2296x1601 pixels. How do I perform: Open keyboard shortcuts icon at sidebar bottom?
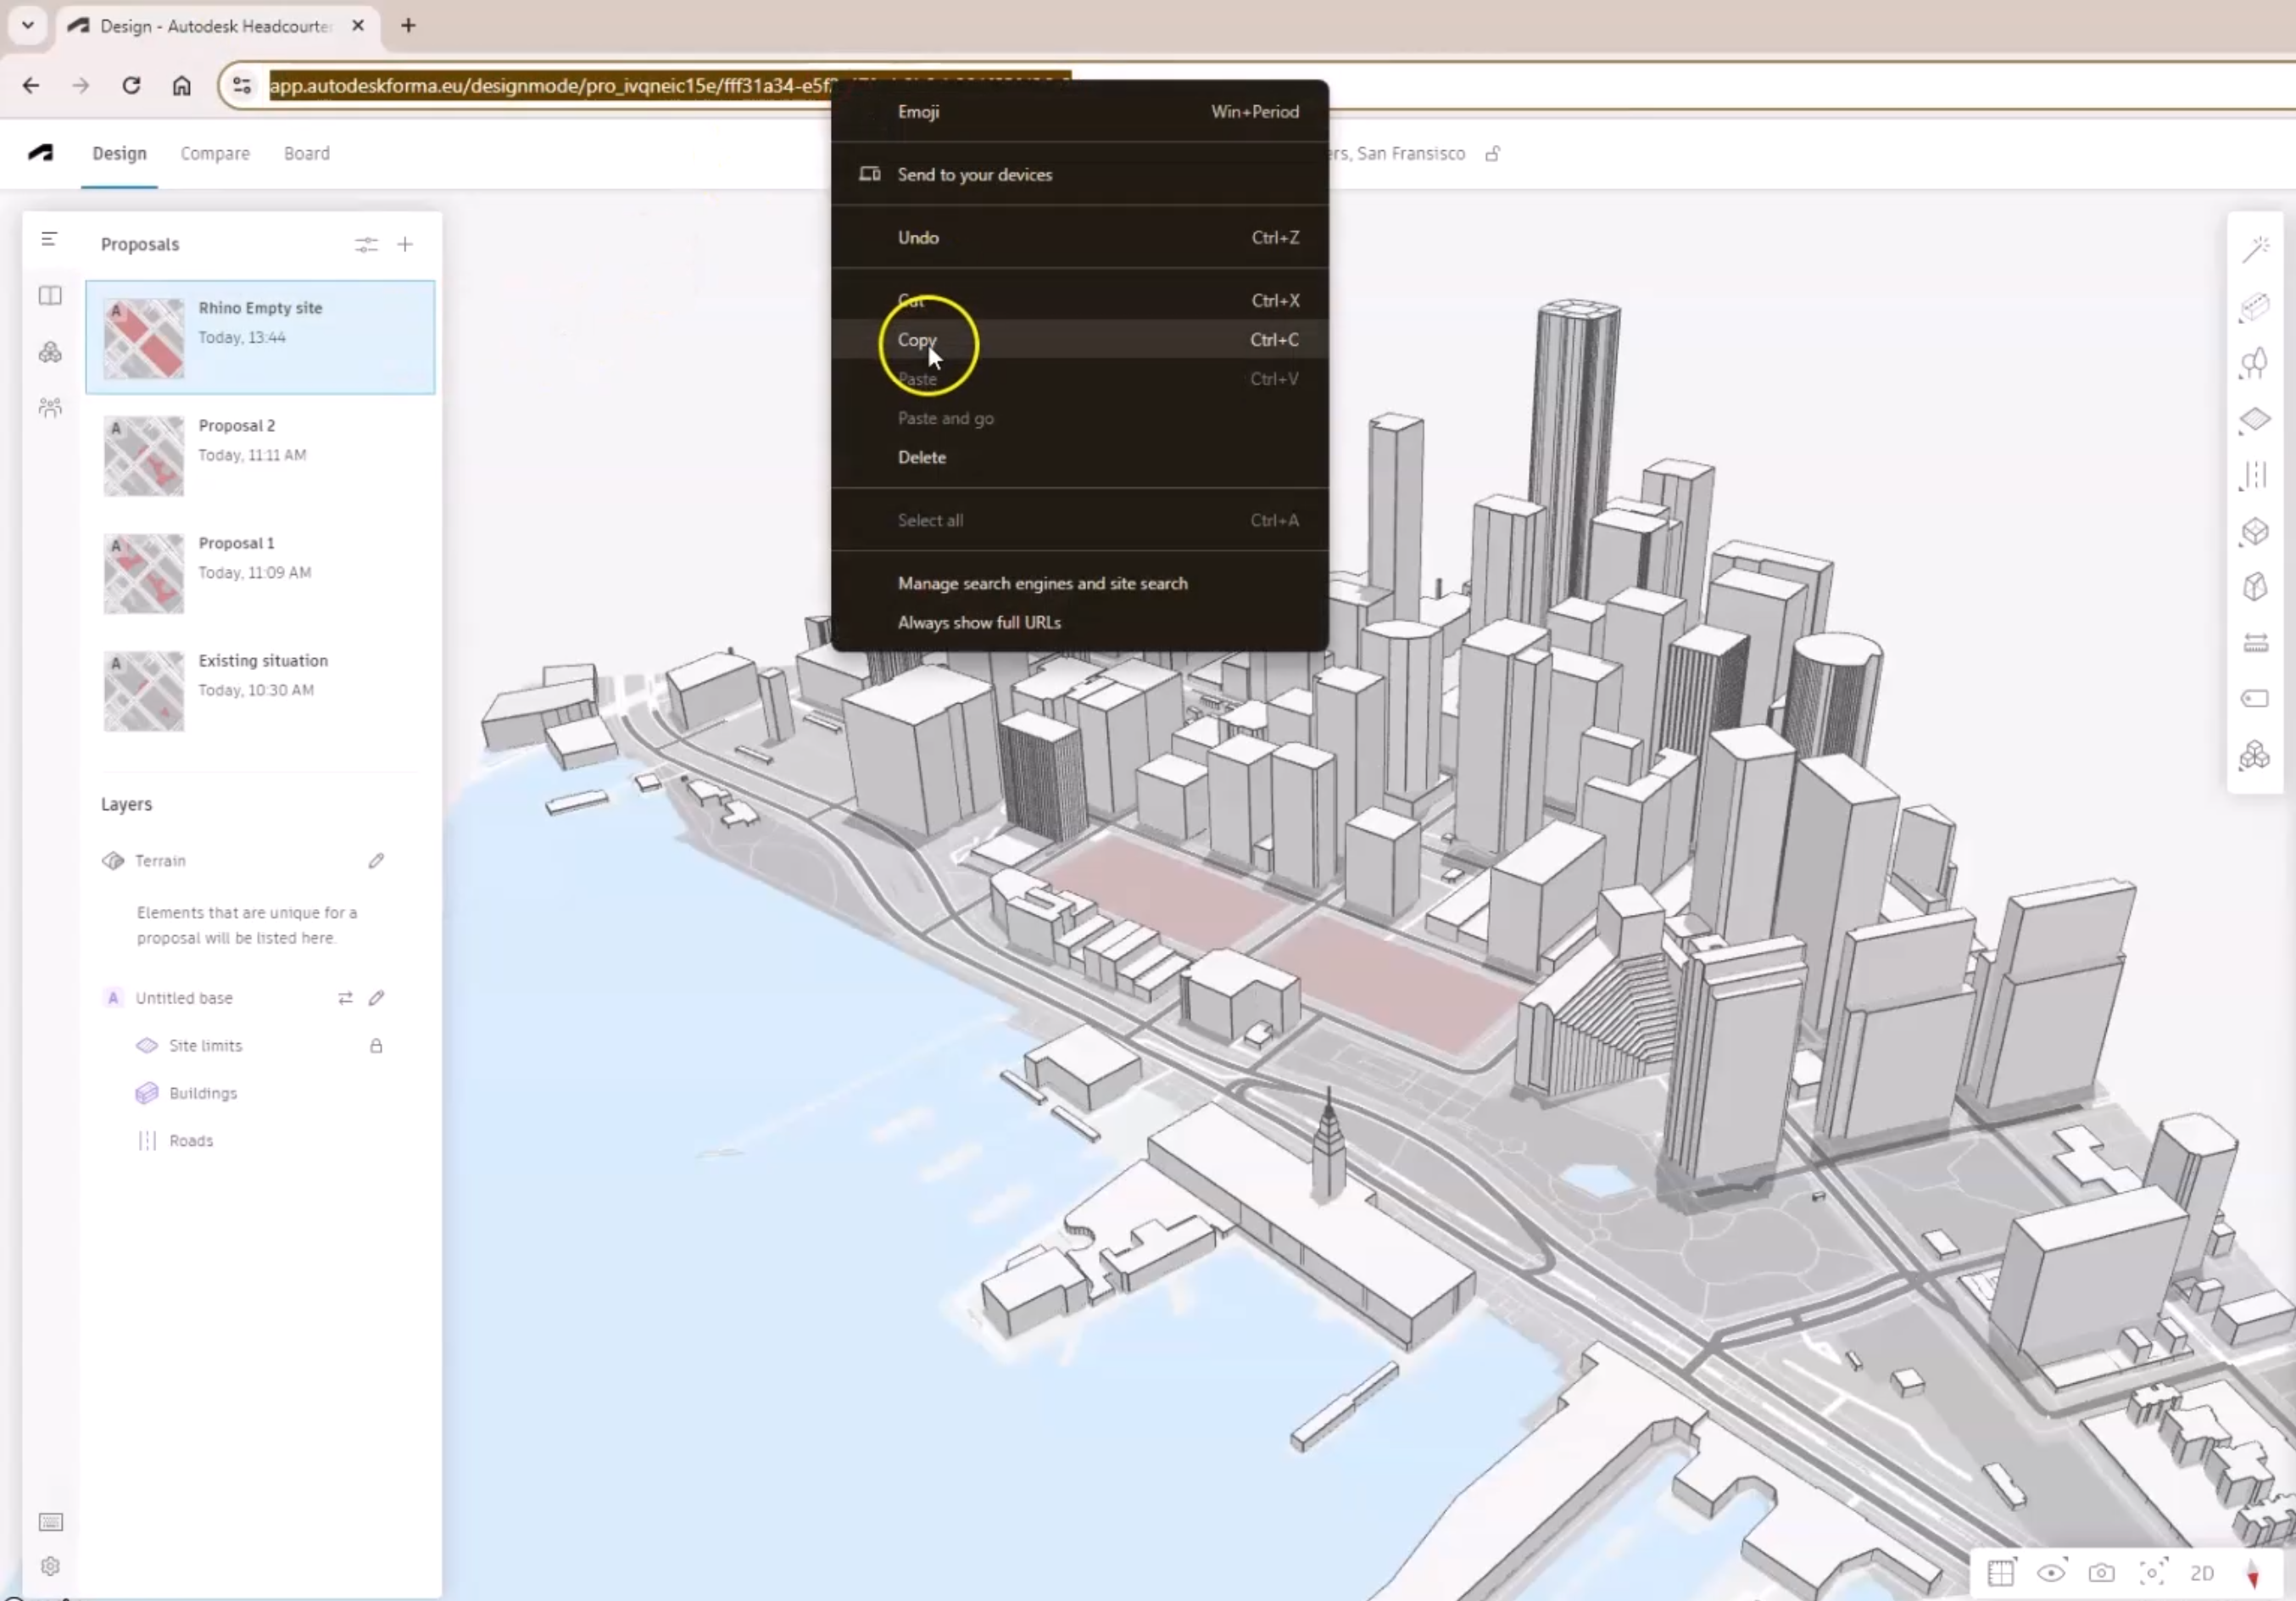click(50, 1522)
